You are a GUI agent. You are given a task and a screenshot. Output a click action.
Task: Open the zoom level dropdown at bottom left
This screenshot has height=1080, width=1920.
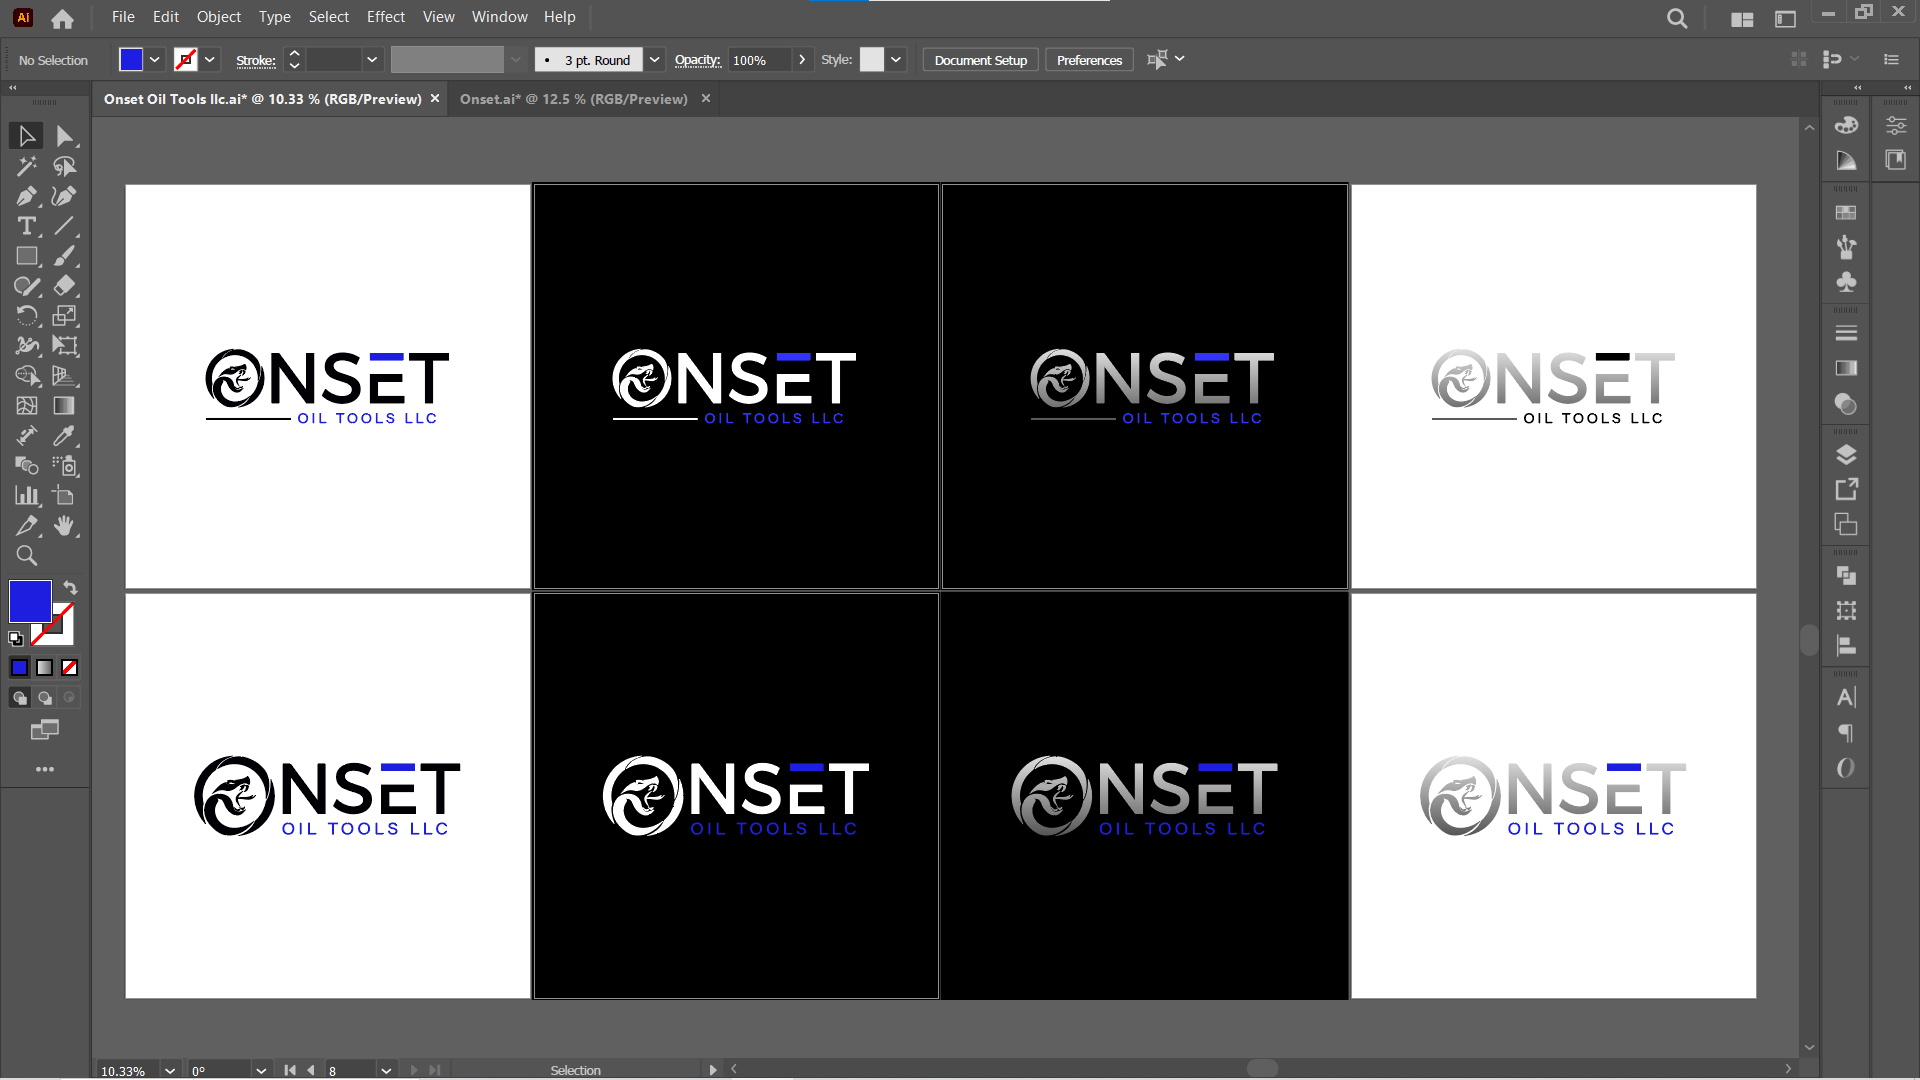[x=168, y=1070]
